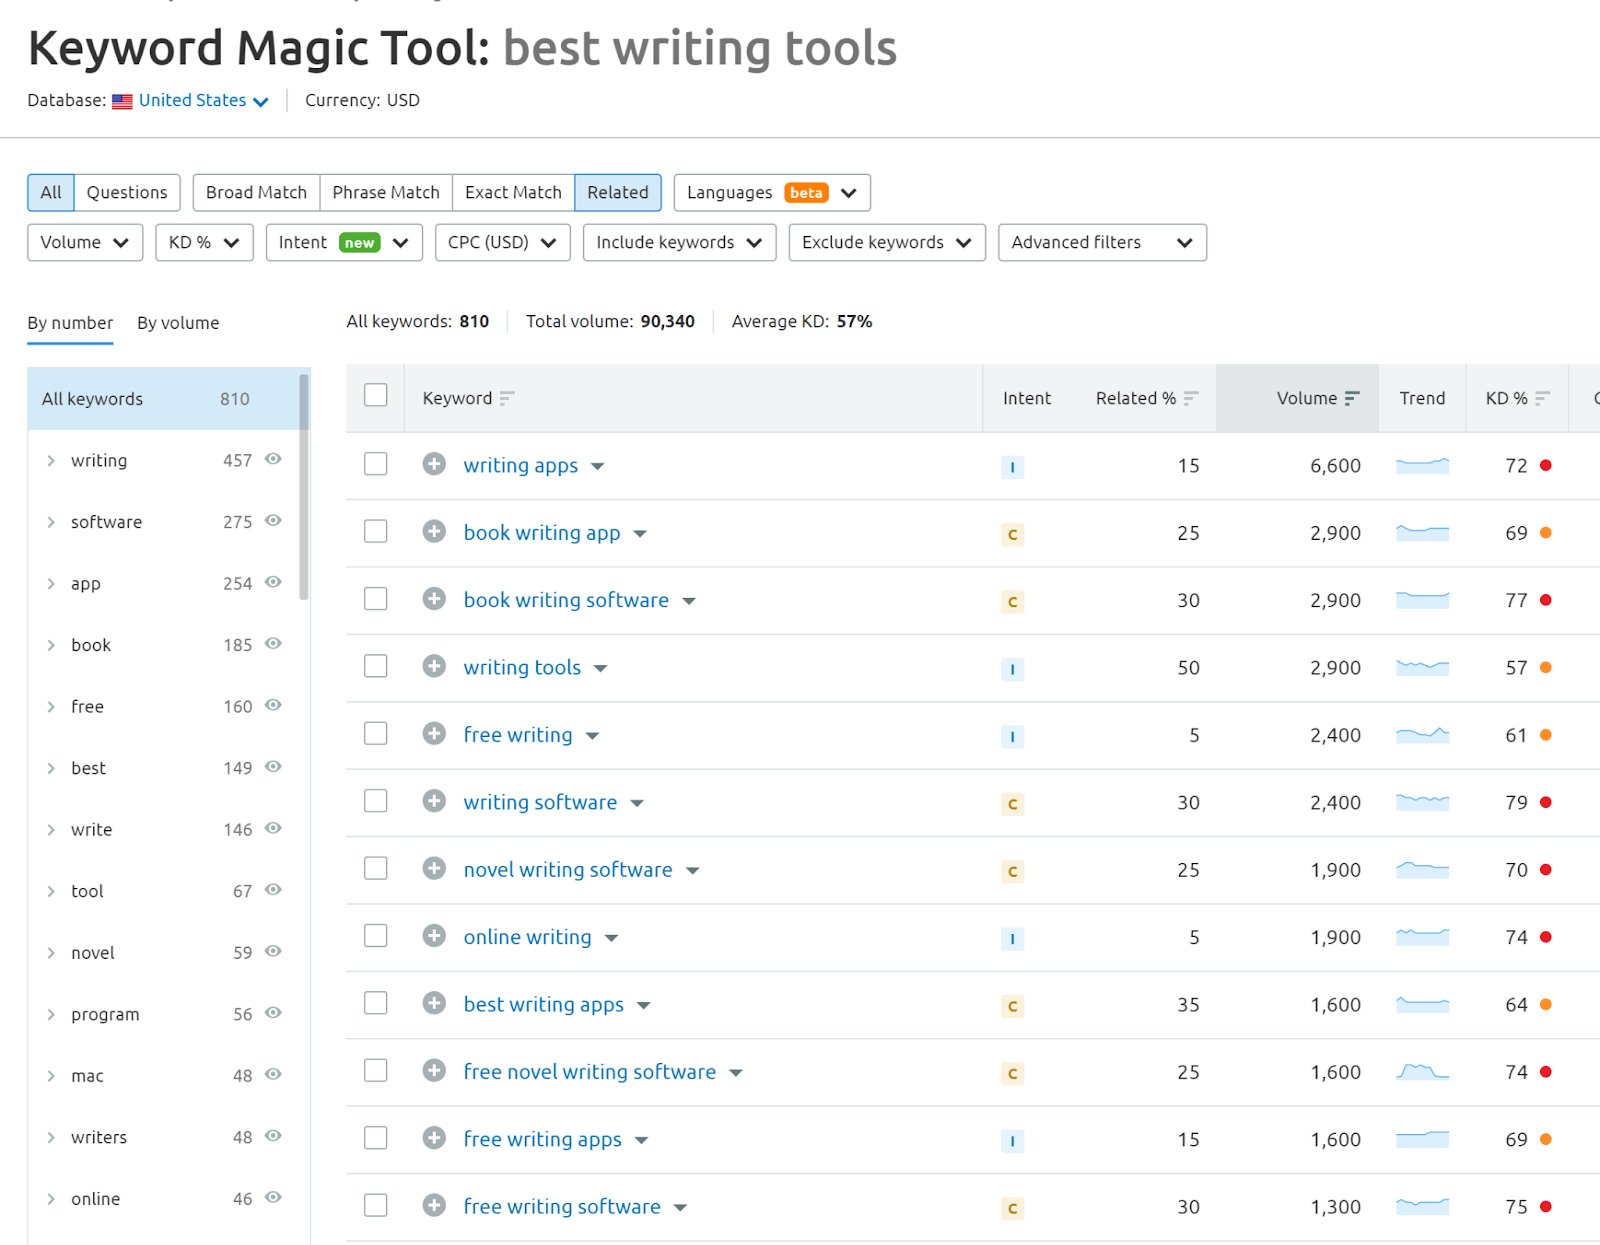Click orange KD dot for 'free writing apps'
This screenshot has height=1245, width=1600.
pyautogui.click(x=1546, y=1139)
